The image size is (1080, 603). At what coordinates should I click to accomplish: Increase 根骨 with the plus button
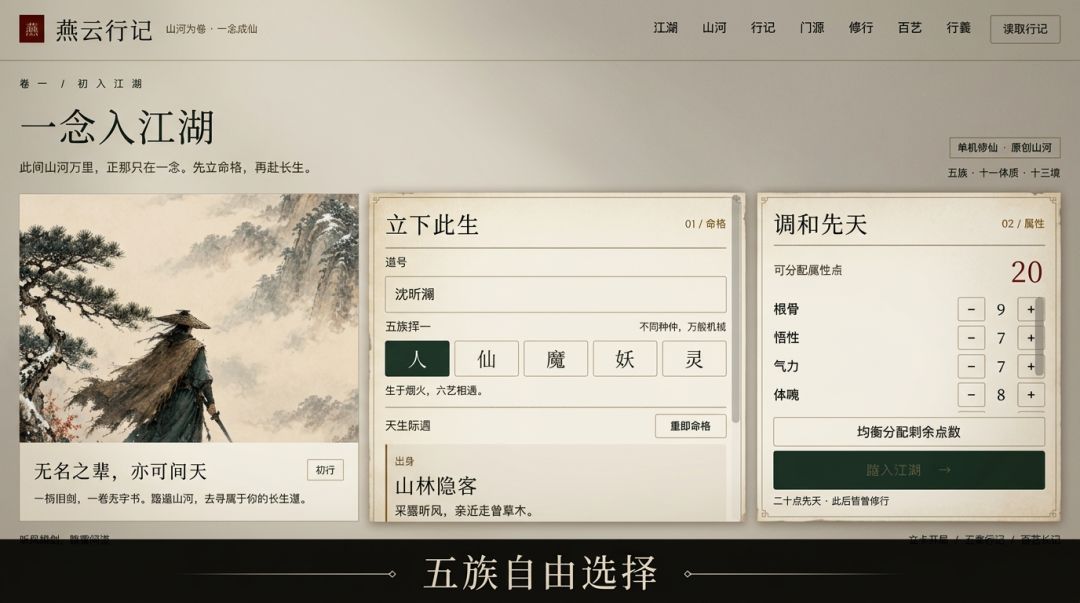click(1030, 309)
